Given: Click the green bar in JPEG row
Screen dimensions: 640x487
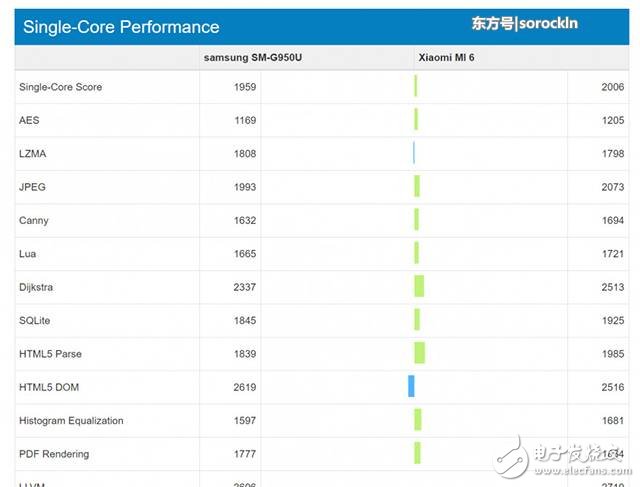Looking at the screenshot, I should coord(417,187).
